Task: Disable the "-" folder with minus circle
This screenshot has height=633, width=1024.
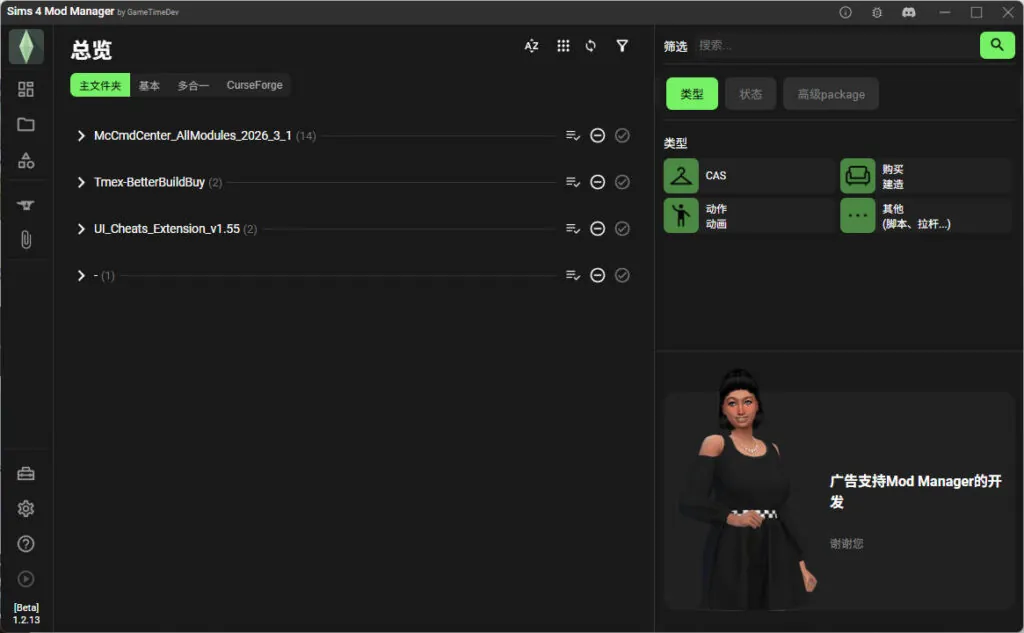Action: coord(598,275)
